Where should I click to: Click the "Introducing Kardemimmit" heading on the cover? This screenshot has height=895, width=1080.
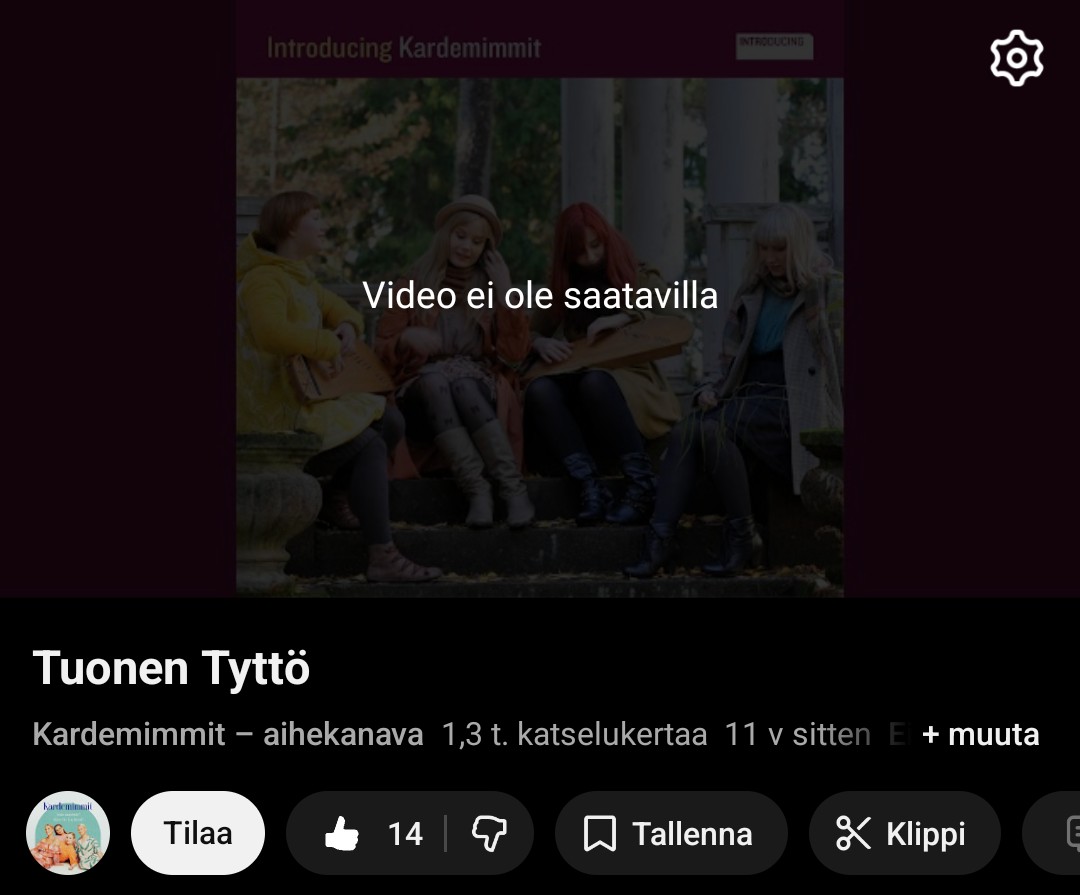(404, 48)
